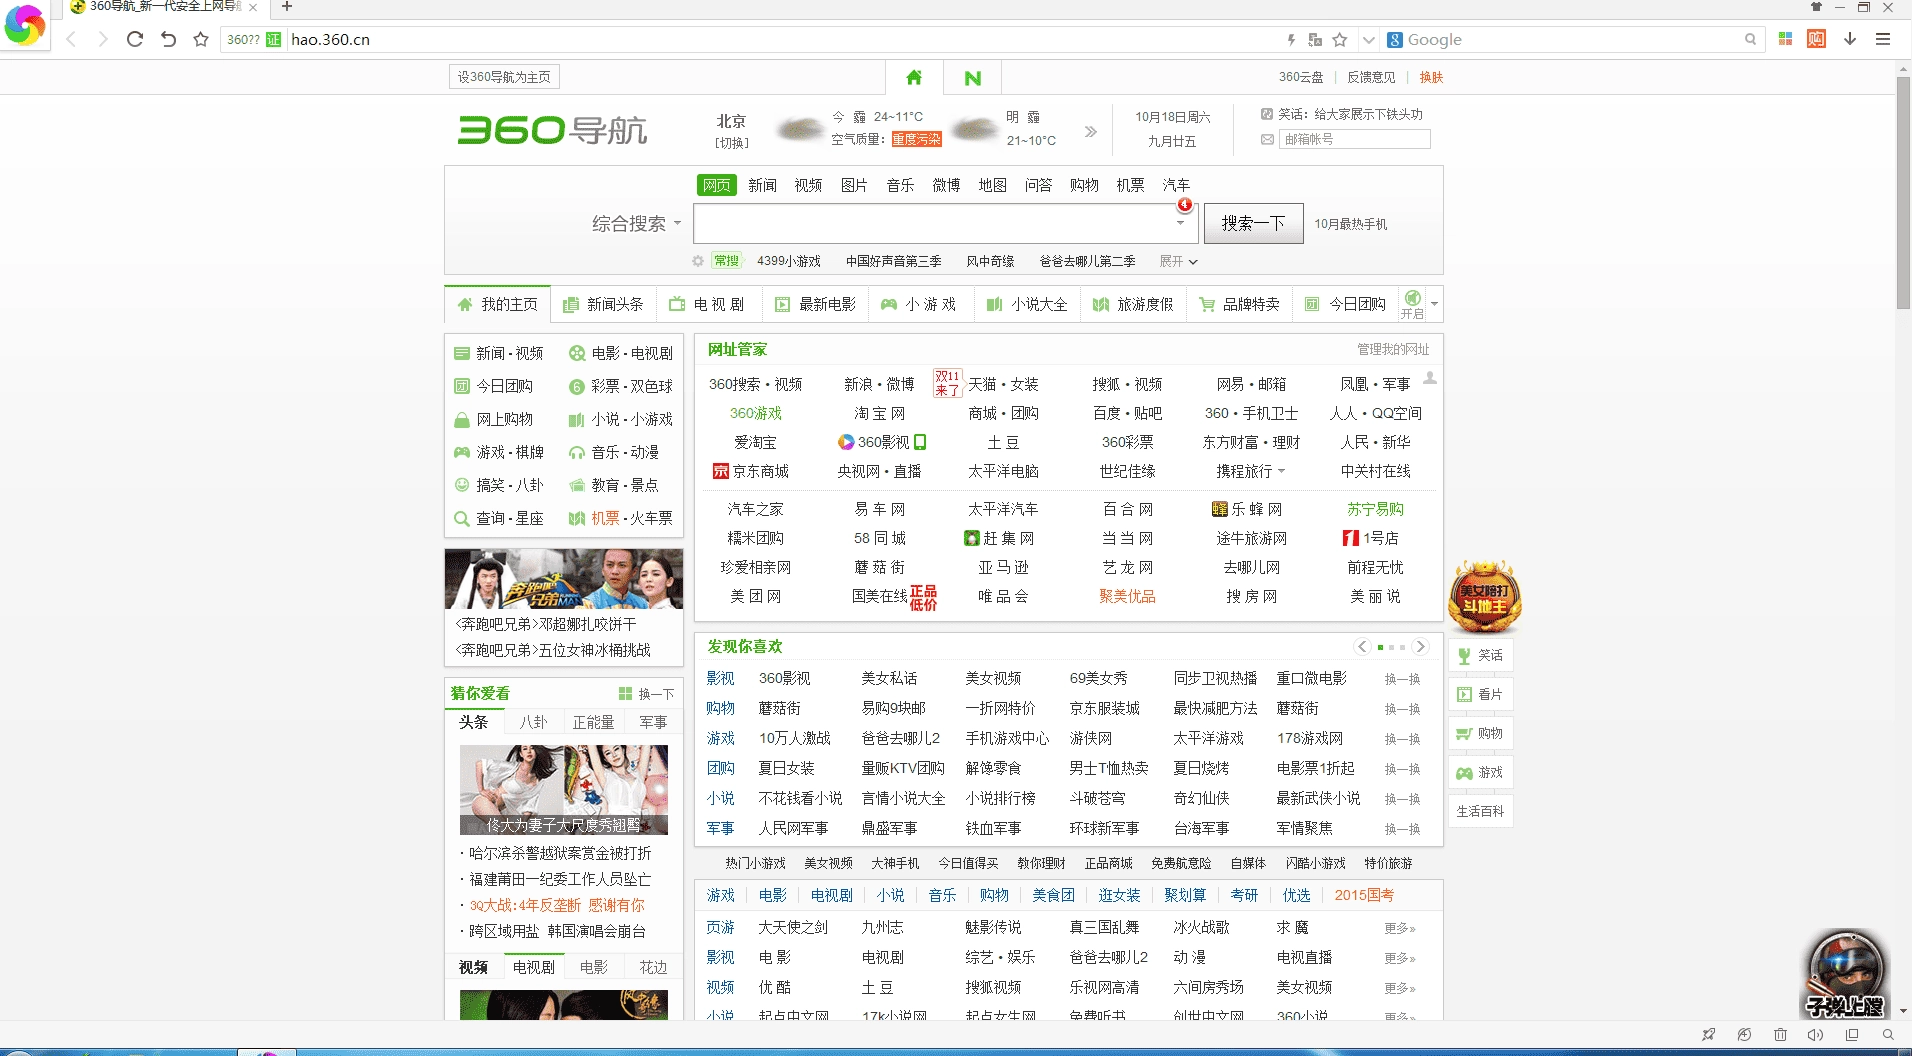1912x1056 pixels.
Task: Click the browser forward arrow
Action: pyautogui.click(x=103, y=39)
